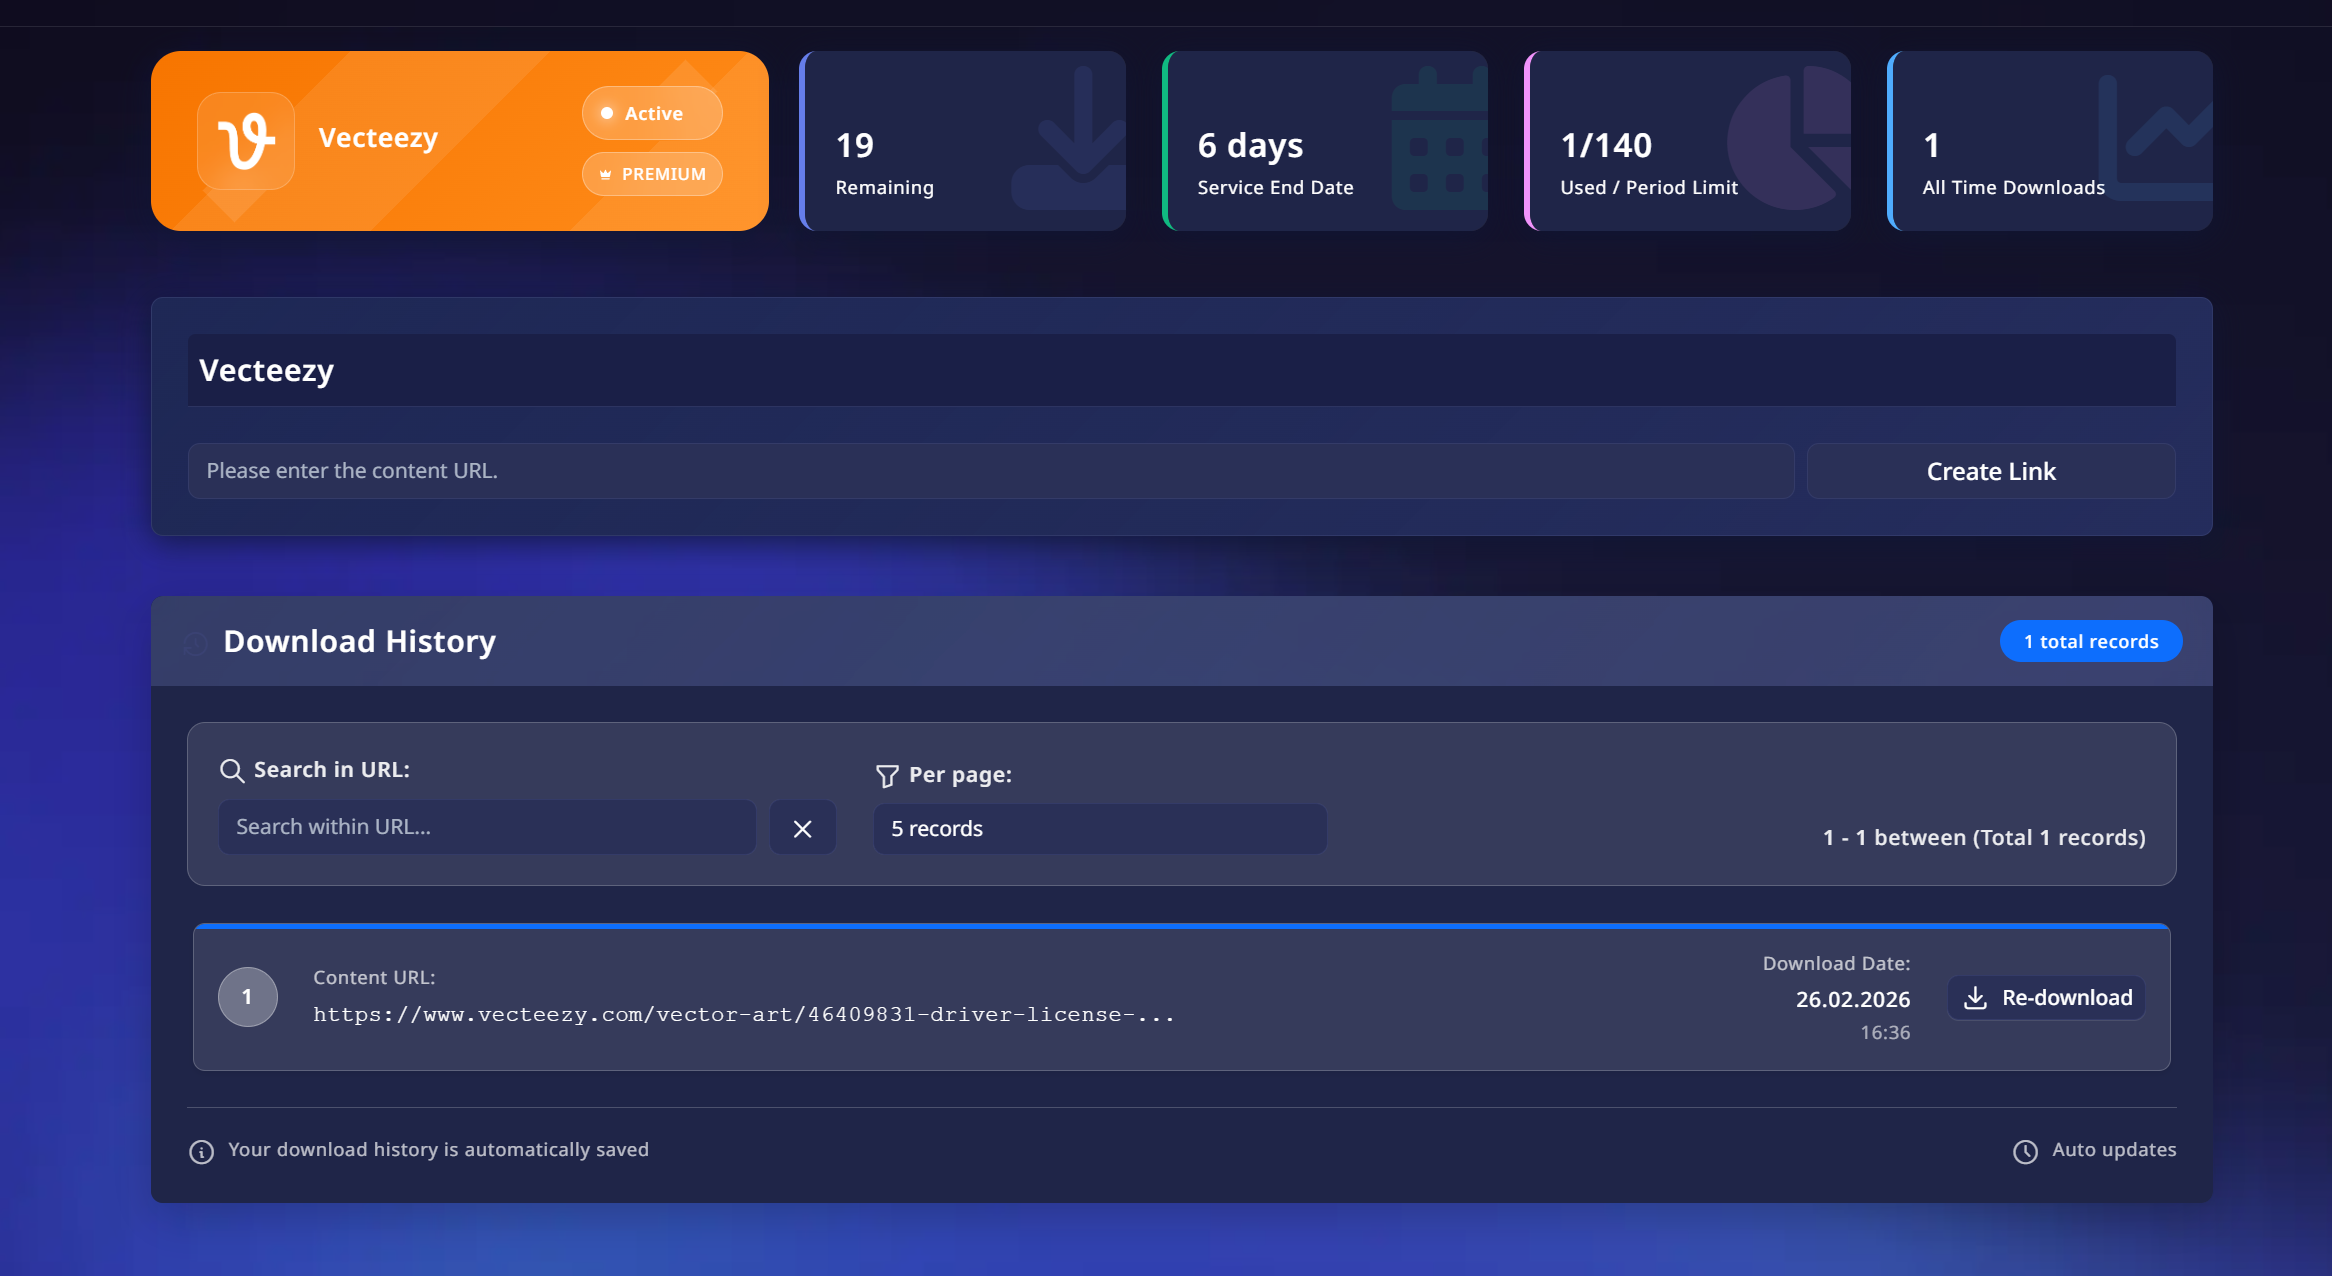Click the calendar icon on Service End Date card
Viewport: 2332px width, 1276px height.
[x=1438, y=142]
